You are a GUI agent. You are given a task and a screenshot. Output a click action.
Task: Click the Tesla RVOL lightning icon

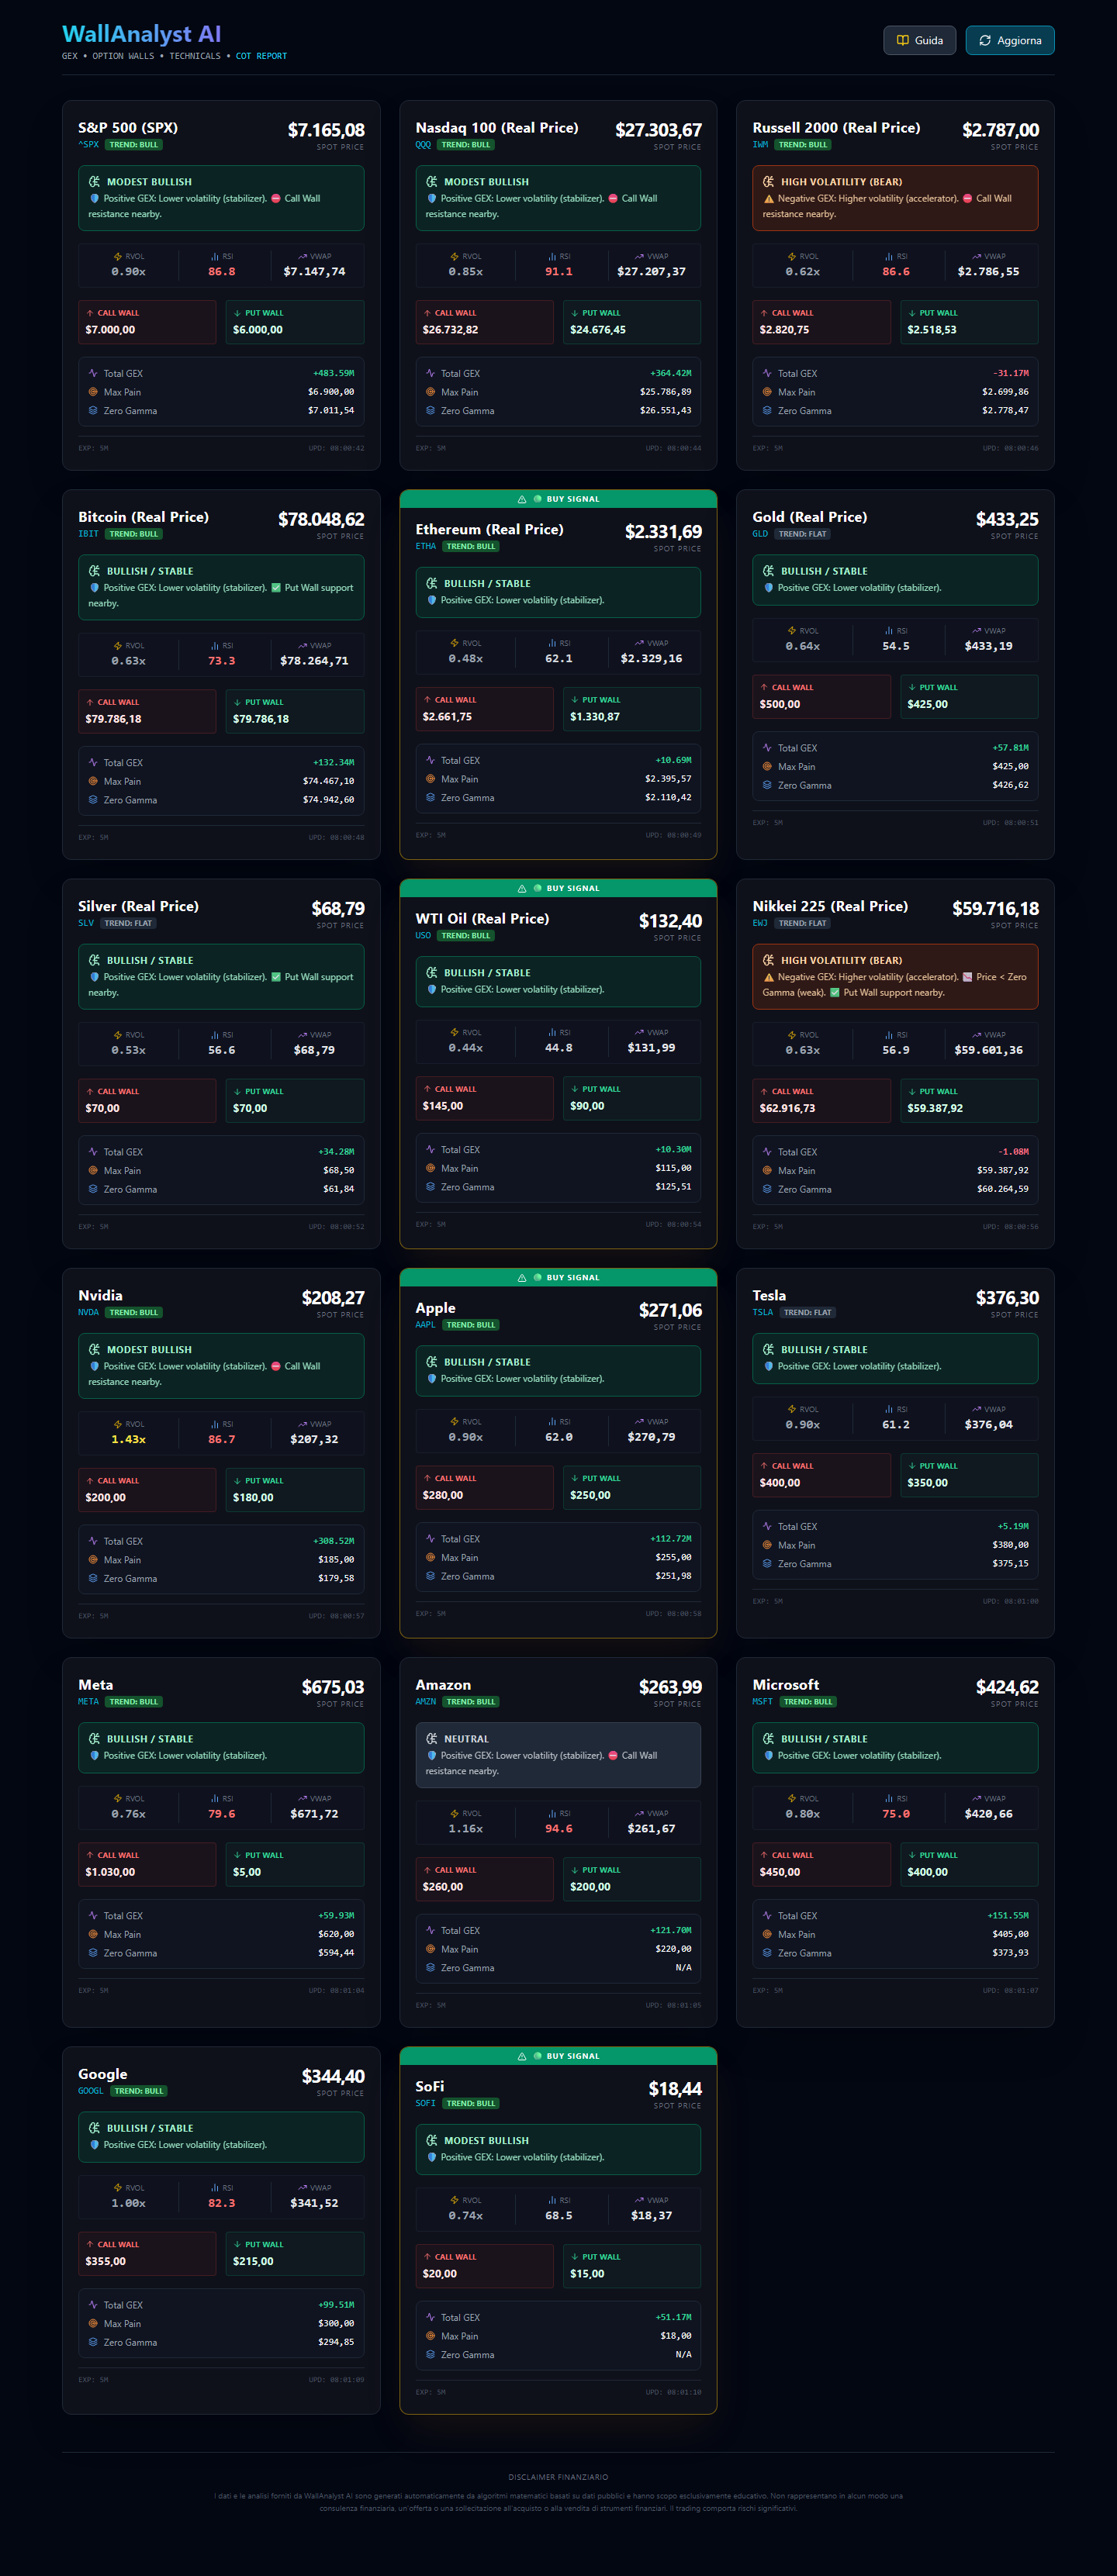pyautogui.click(x=791, y=1409)
